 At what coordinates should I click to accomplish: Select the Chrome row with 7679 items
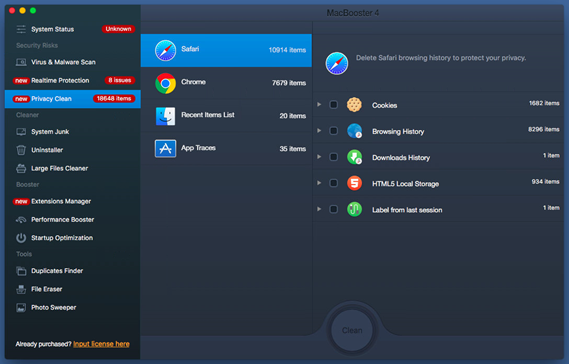[x=226, y=83]
